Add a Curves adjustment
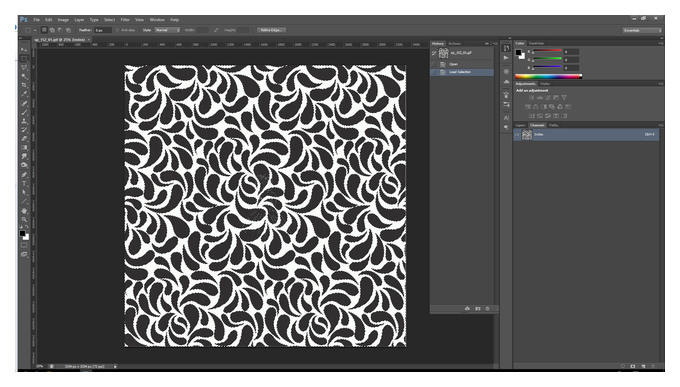 (548, 98)
